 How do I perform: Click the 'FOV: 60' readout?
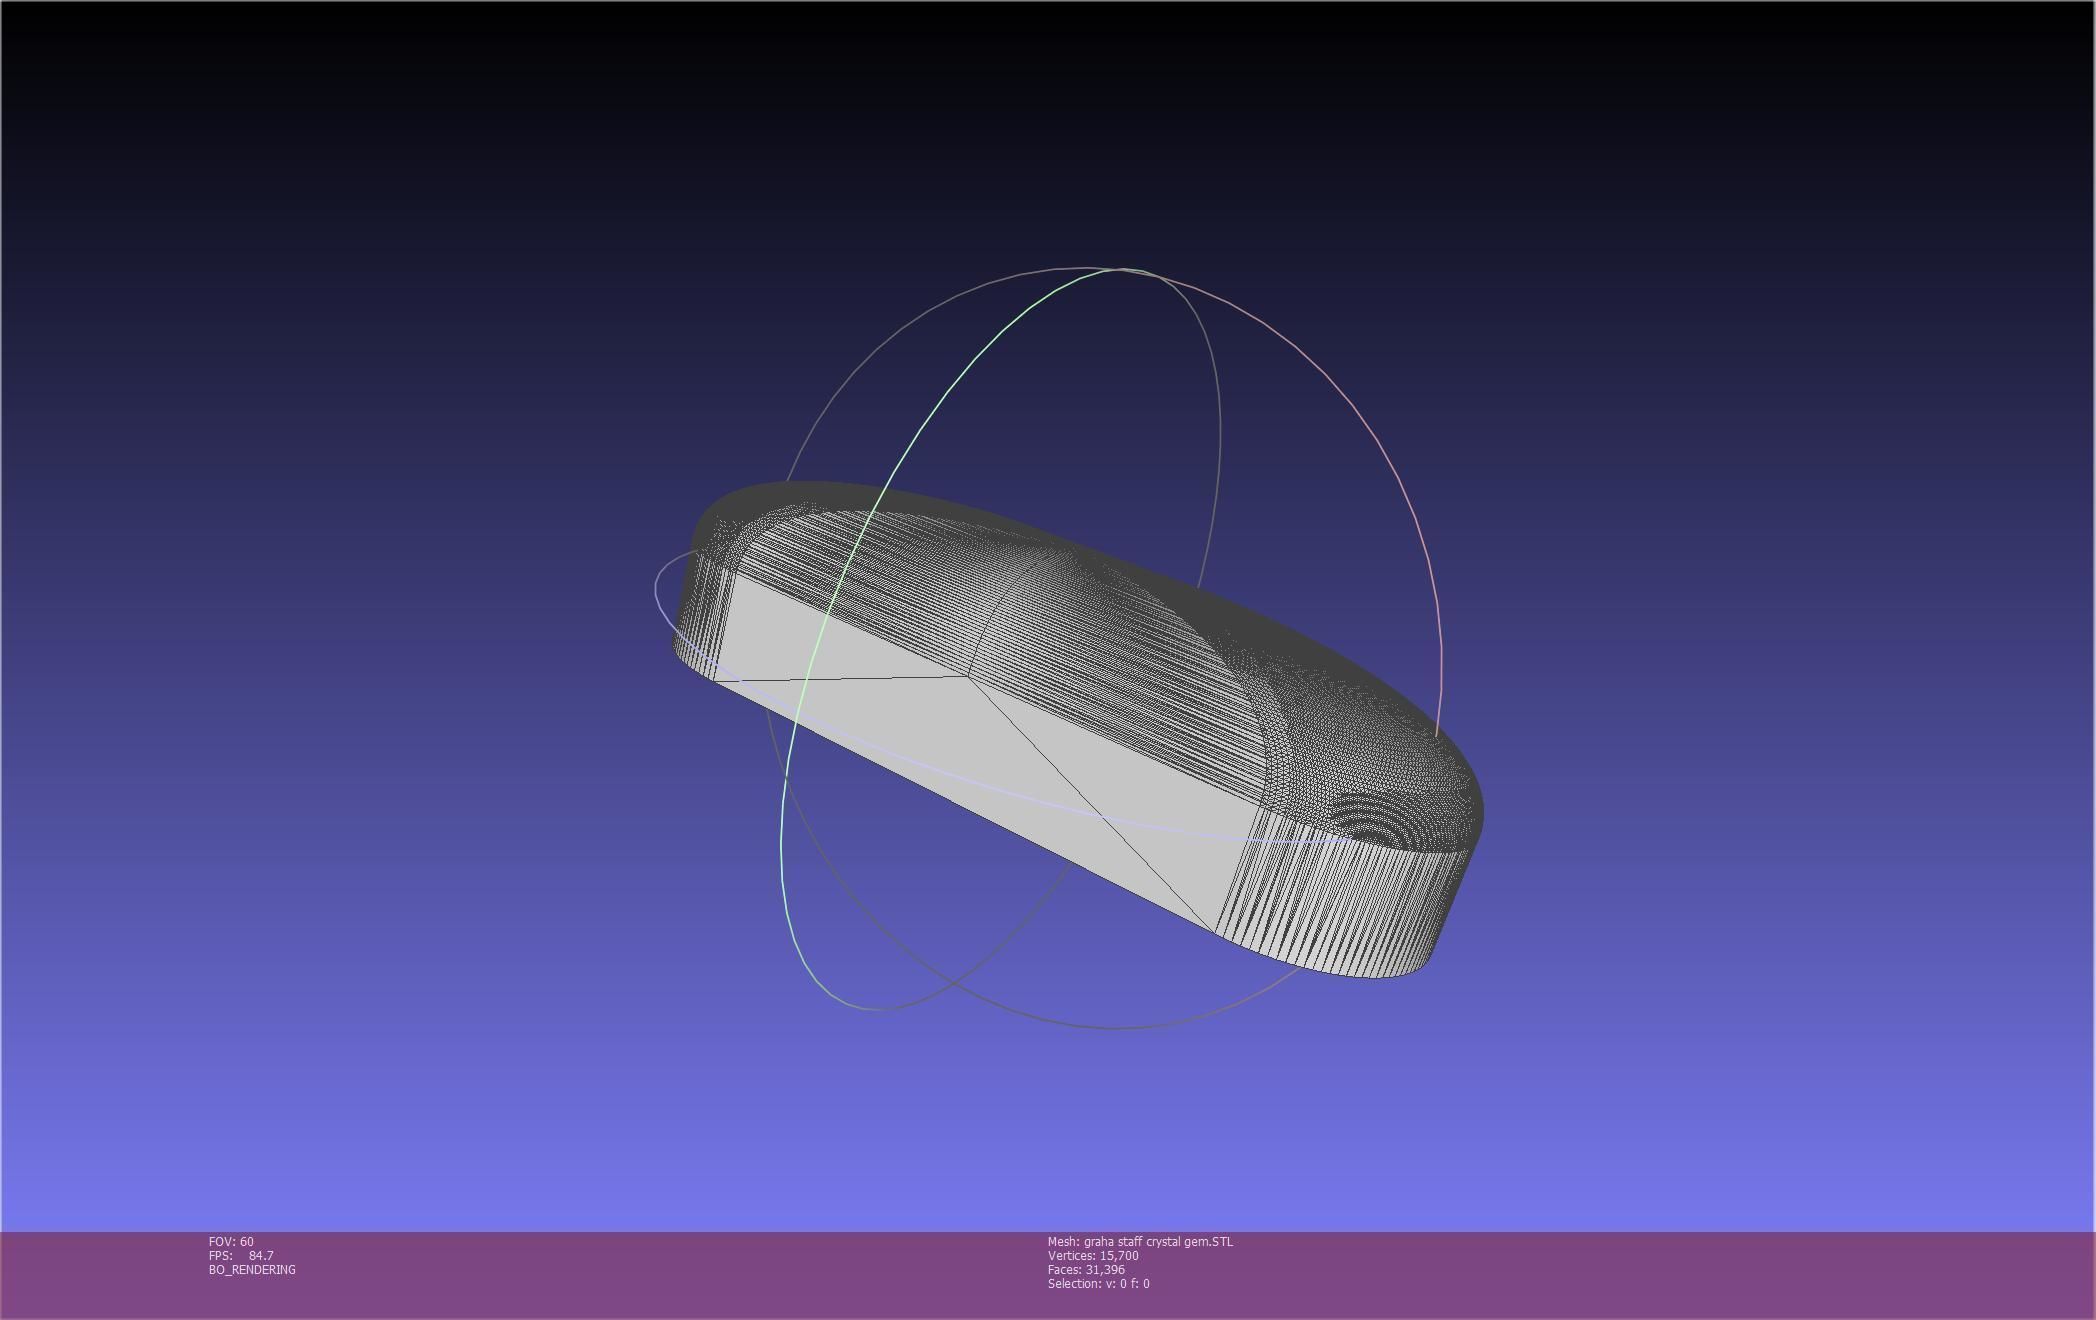point(231,1241)
